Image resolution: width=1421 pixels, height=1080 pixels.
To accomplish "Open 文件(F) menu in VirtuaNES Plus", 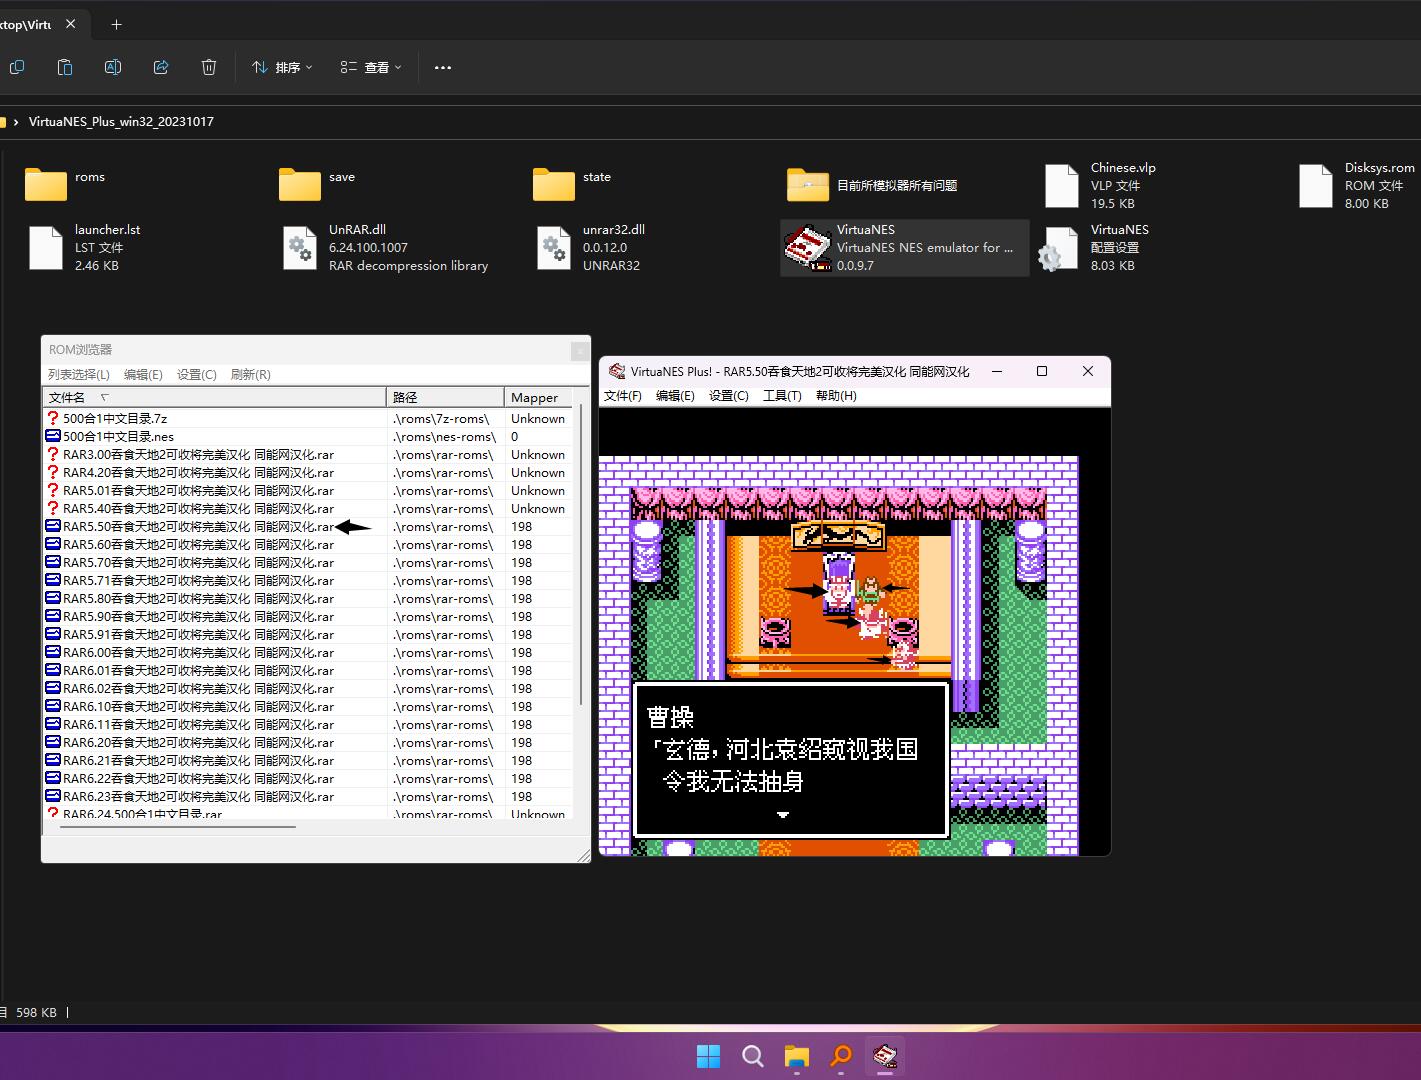I will [x=622, y=396].
